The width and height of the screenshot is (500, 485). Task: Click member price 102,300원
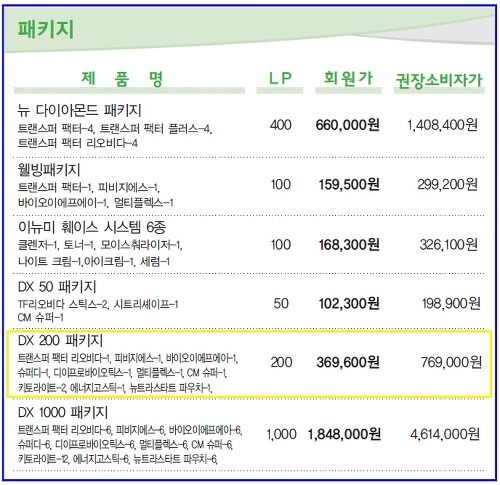349,304
